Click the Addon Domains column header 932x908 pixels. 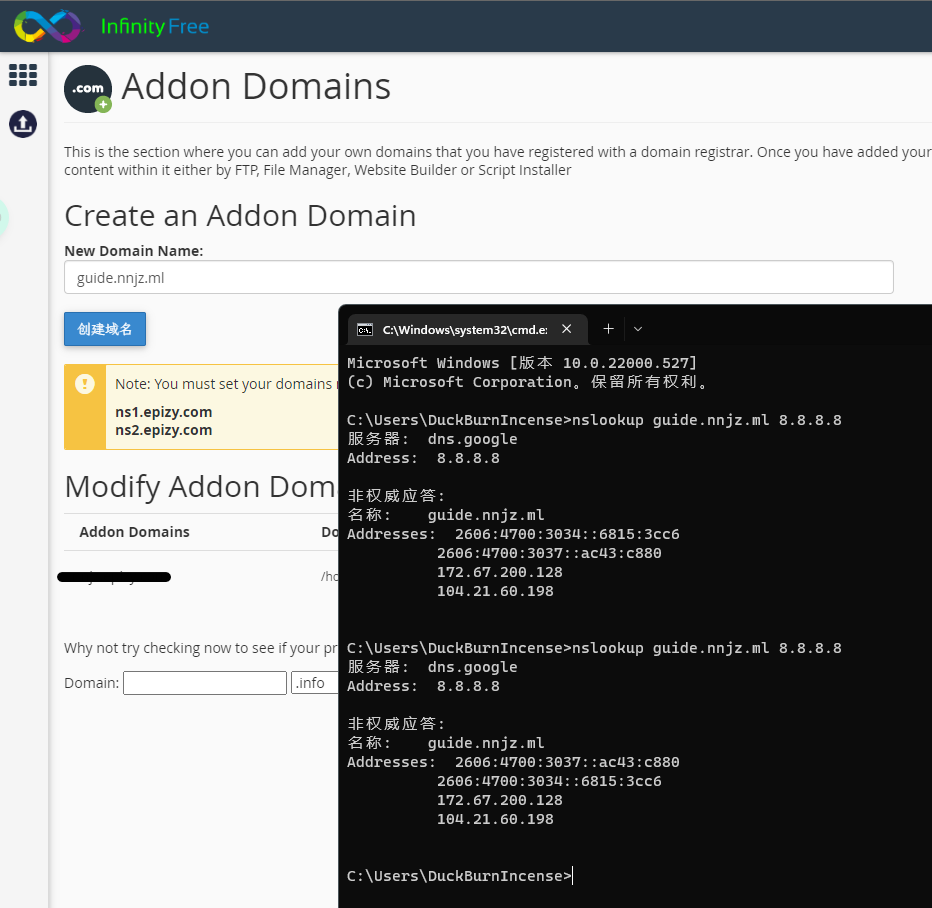[x=134, y=532]
